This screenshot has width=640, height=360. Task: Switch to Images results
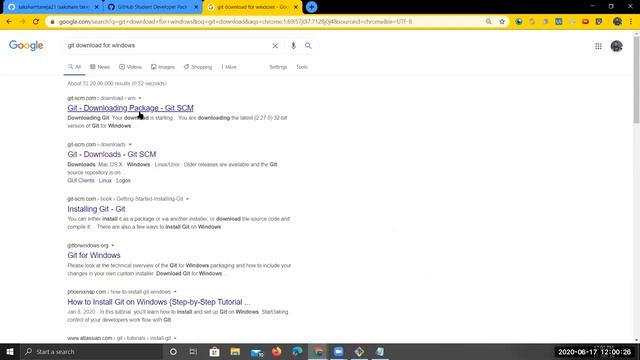[162, 67]
